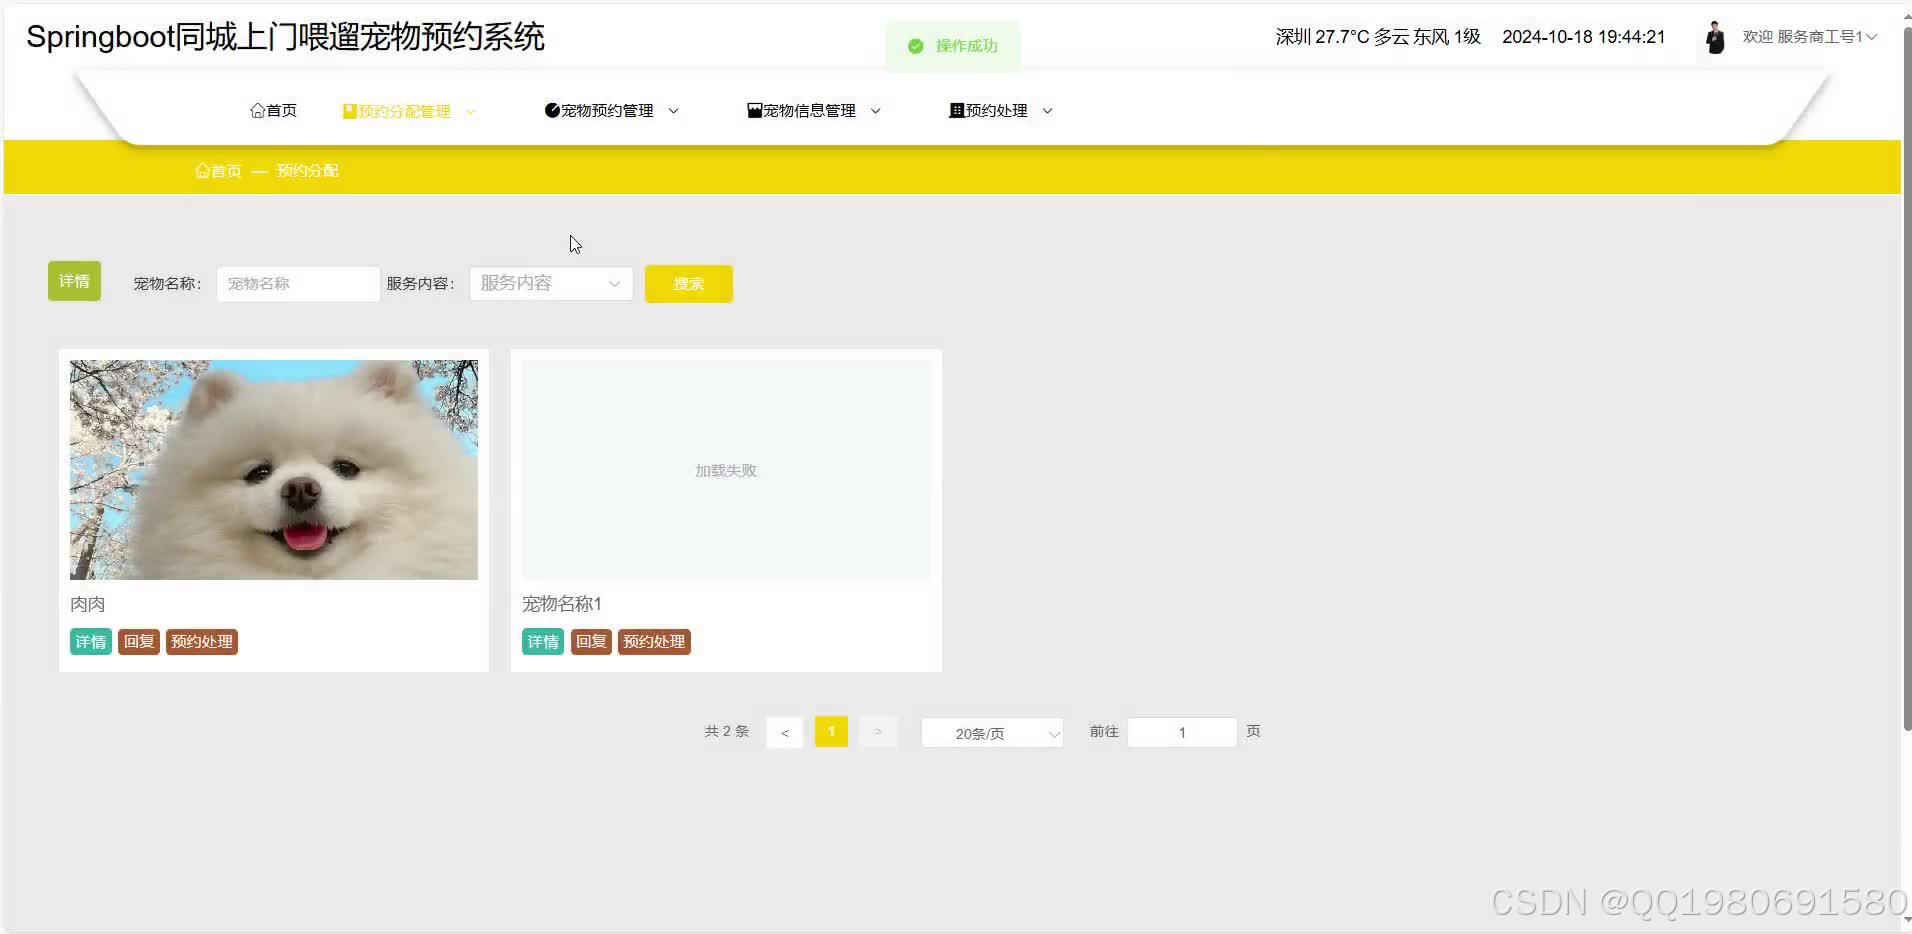Click 回复 button under 宠物名称1

click(590, 641)
